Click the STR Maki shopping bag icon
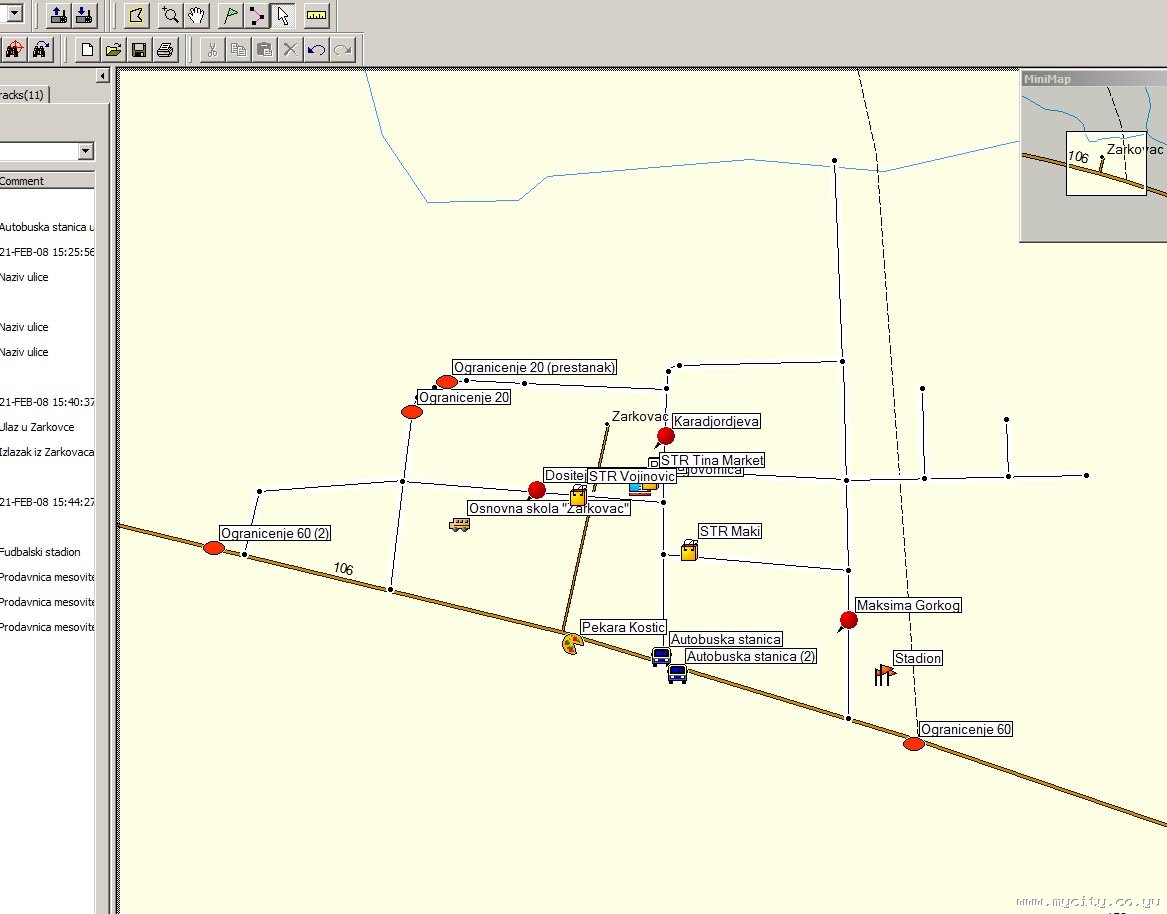1167x914 pixels. [x=689, y=551]
